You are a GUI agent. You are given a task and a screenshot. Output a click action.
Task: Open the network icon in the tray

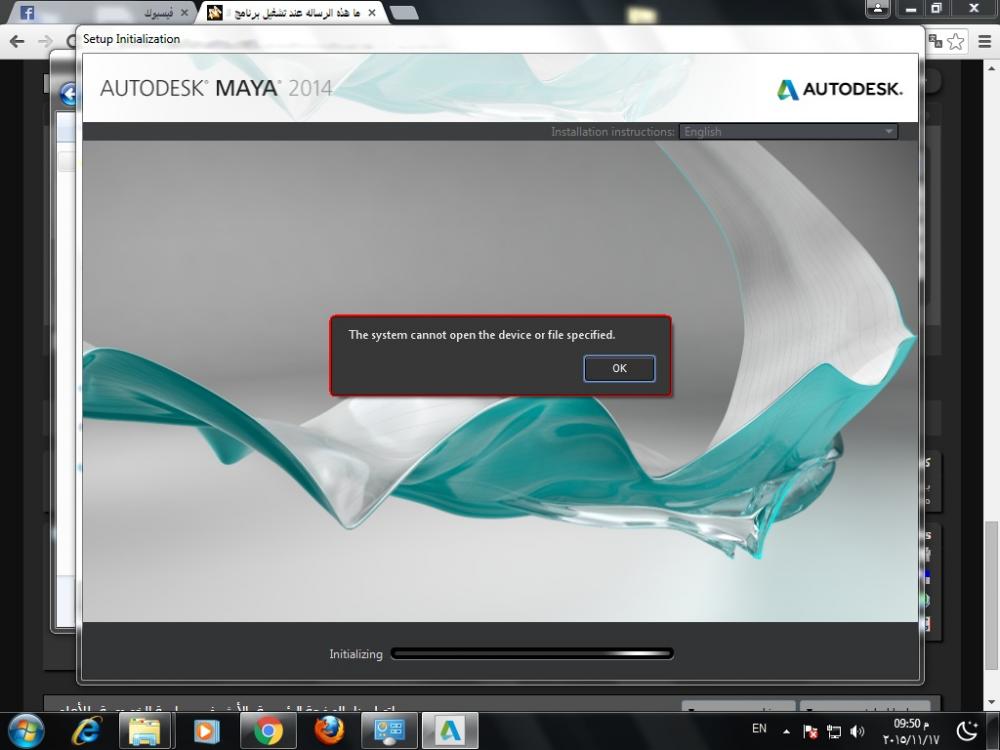click(x=834, y=732)
